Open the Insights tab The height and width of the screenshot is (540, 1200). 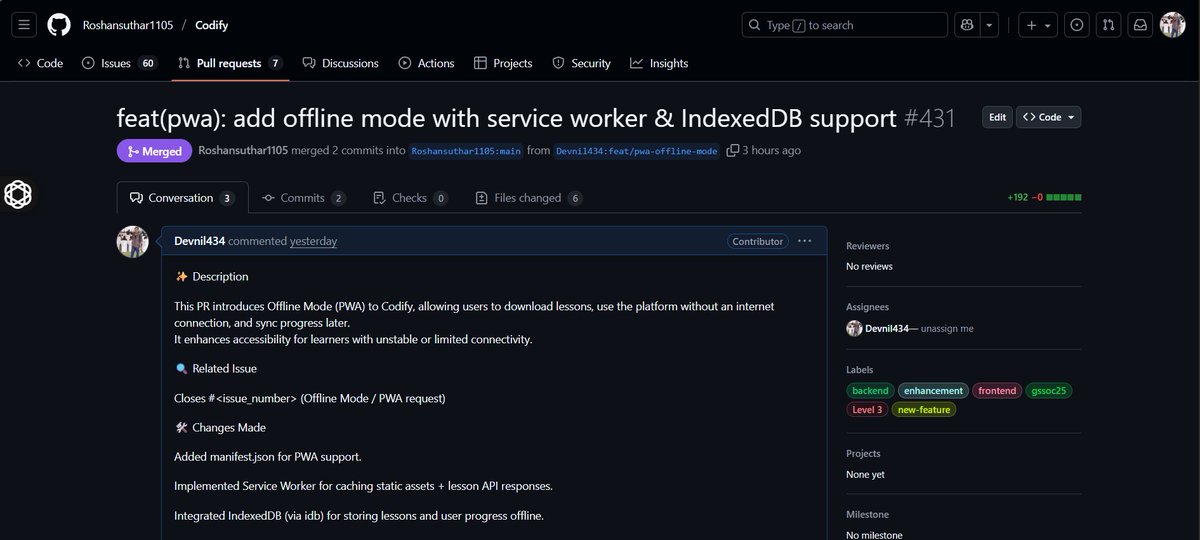pos(659,63)
